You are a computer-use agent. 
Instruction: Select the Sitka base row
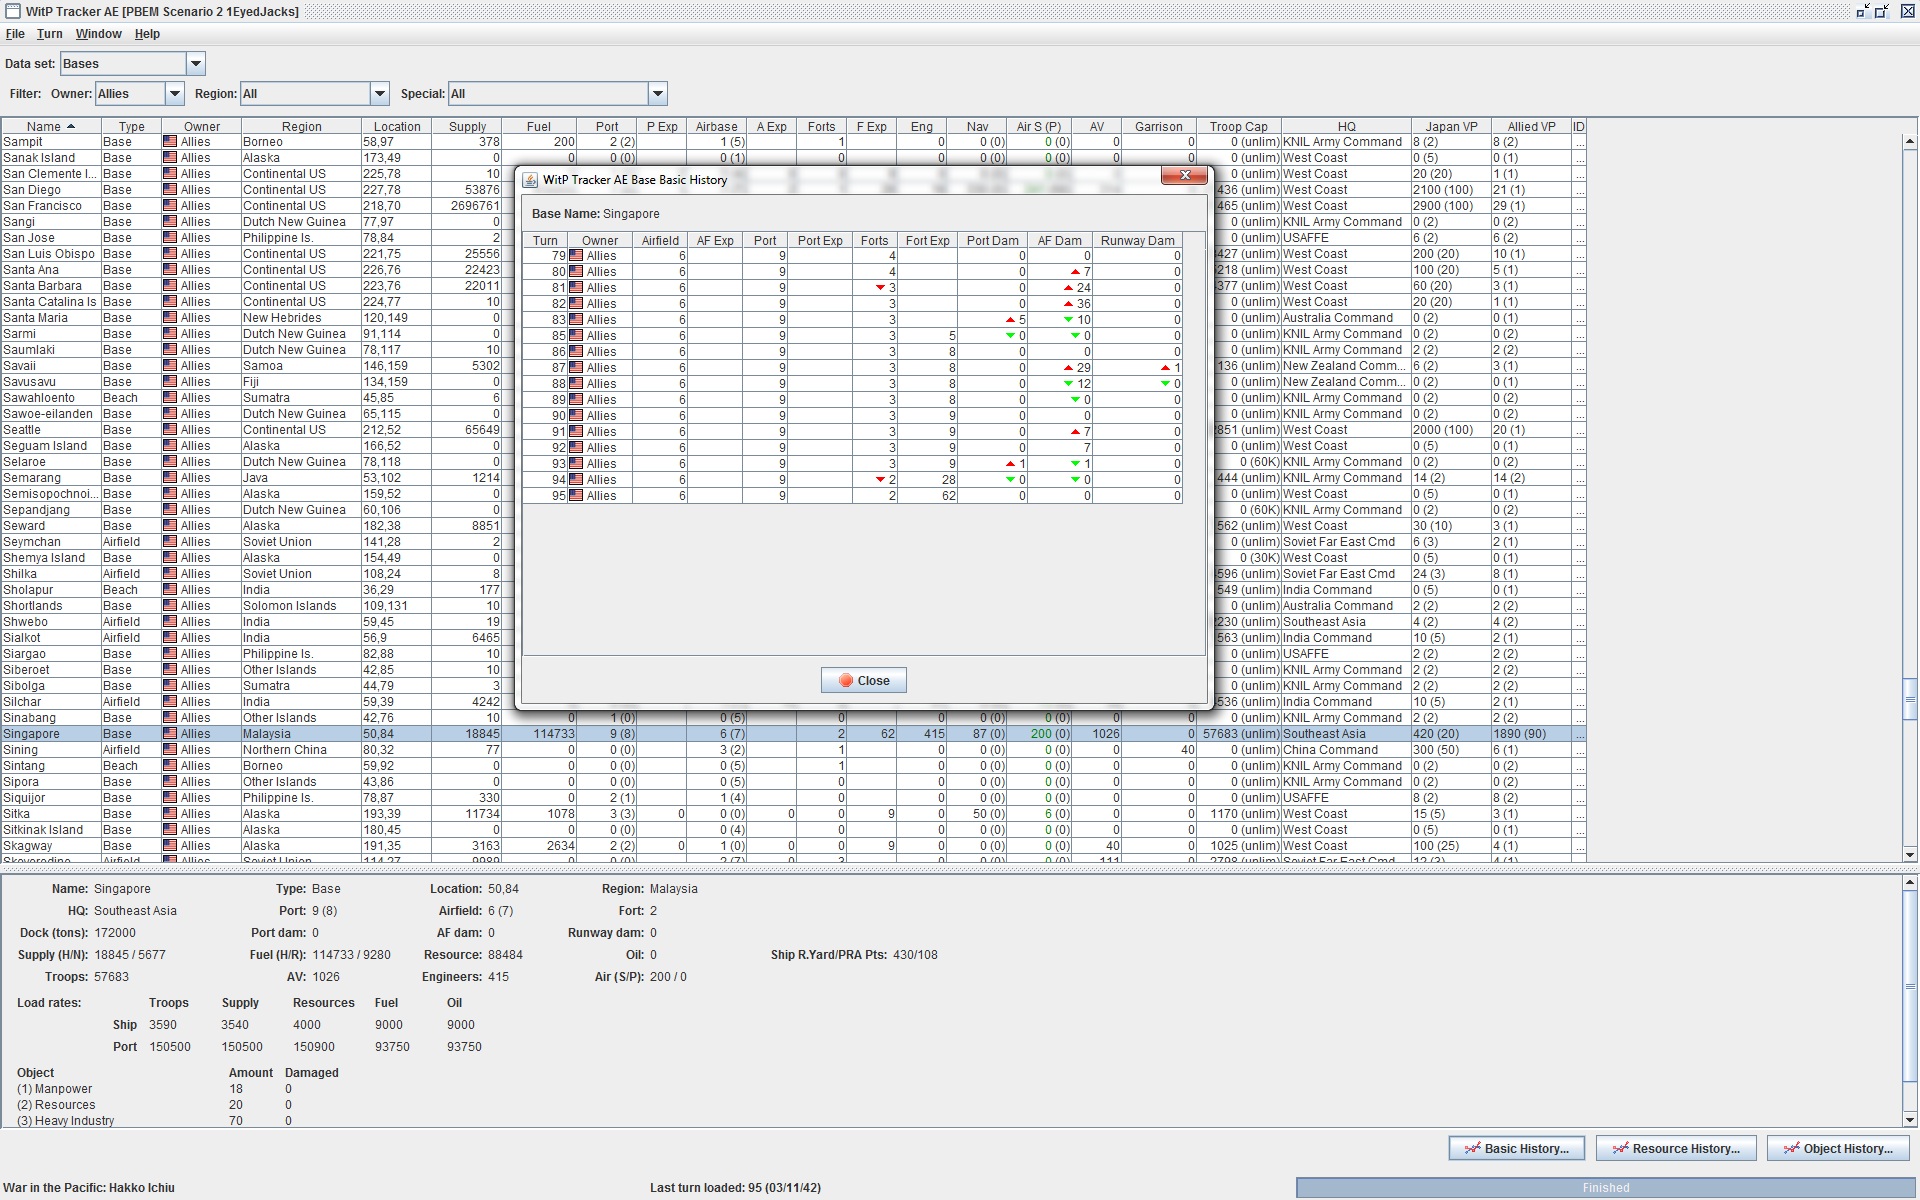click(793, 814)
